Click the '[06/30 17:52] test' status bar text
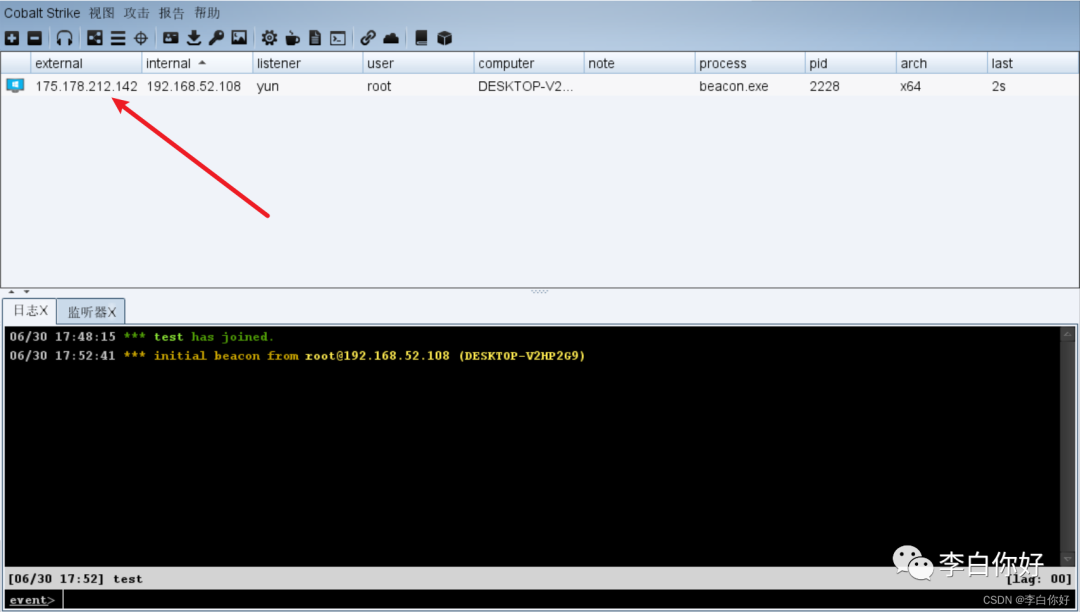Screen dimensions: 1080x612 tap(75, 579)
